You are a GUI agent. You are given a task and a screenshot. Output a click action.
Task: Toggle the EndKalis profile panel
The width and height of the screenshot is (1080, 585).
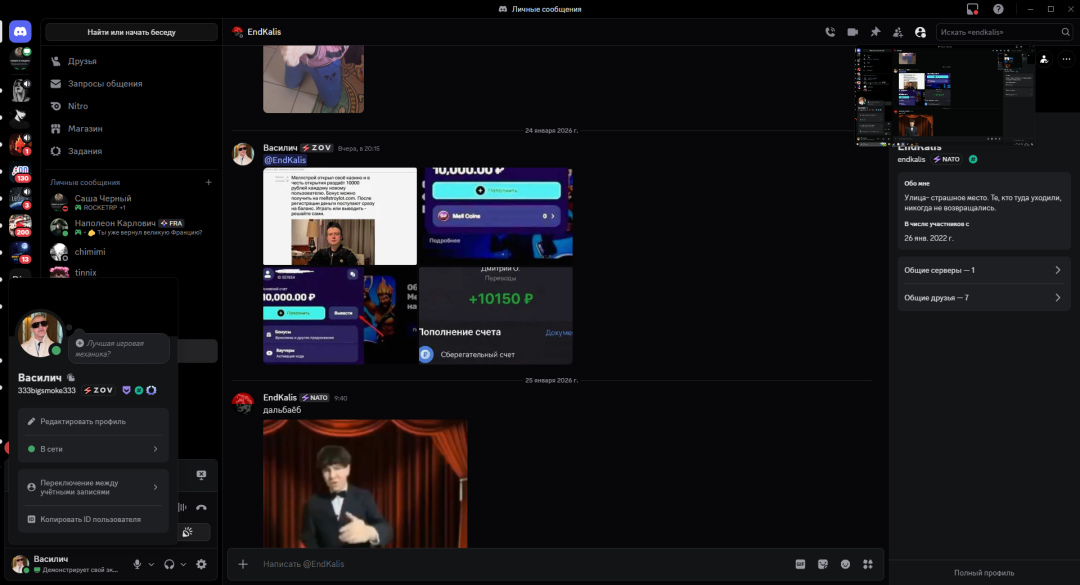pyautogui.click(x=921, y=31)
